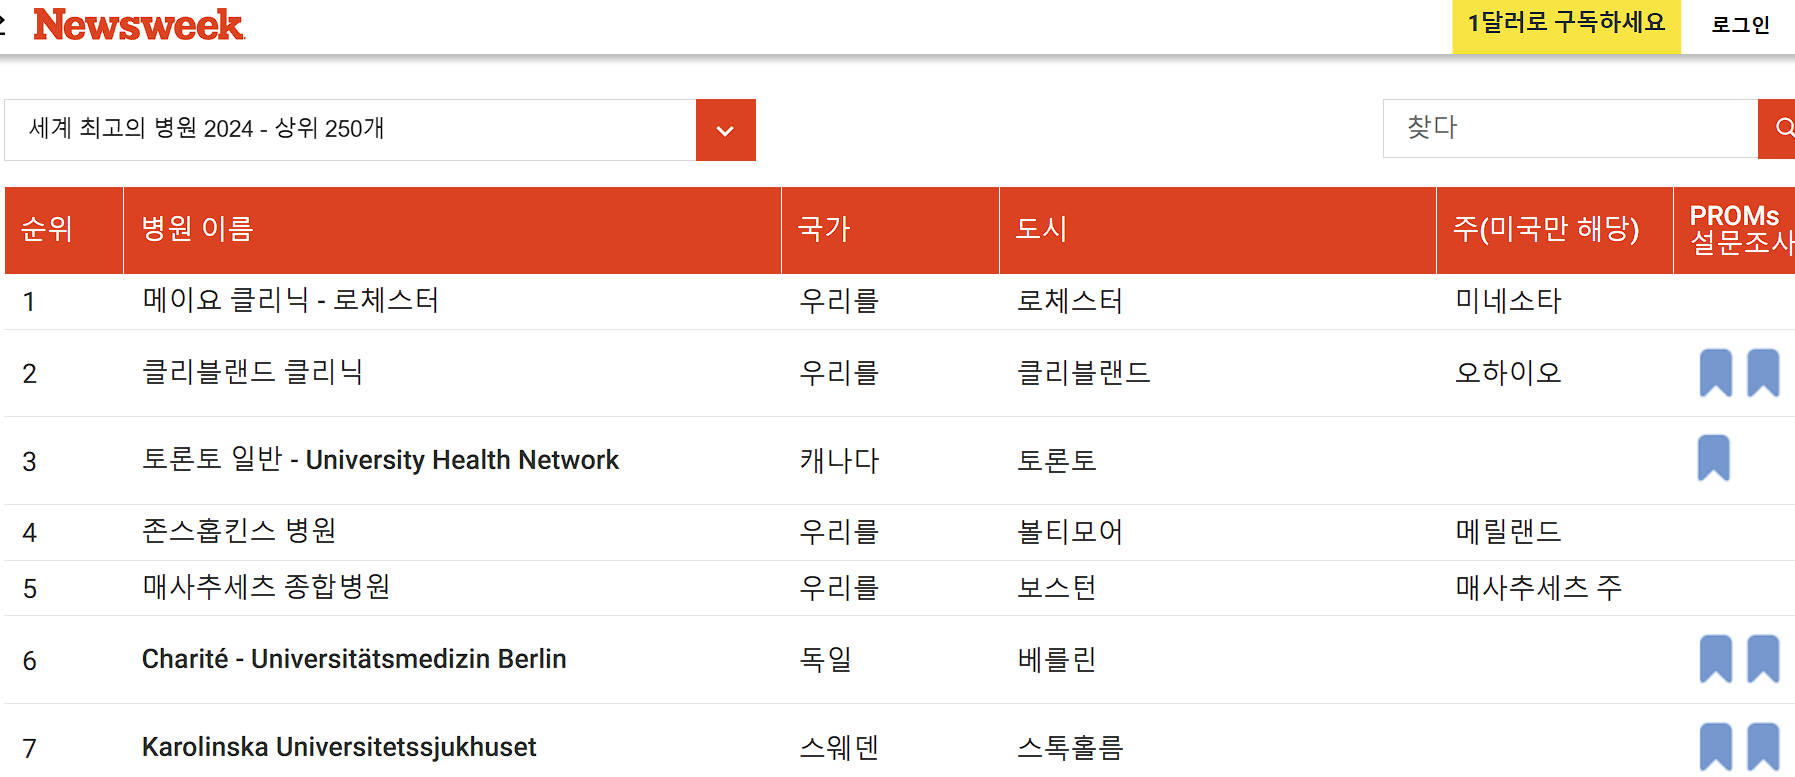Select the 클리블랜드 city cell
The height and width of the screenshot is (777, 1795).
pos(1084,373)
